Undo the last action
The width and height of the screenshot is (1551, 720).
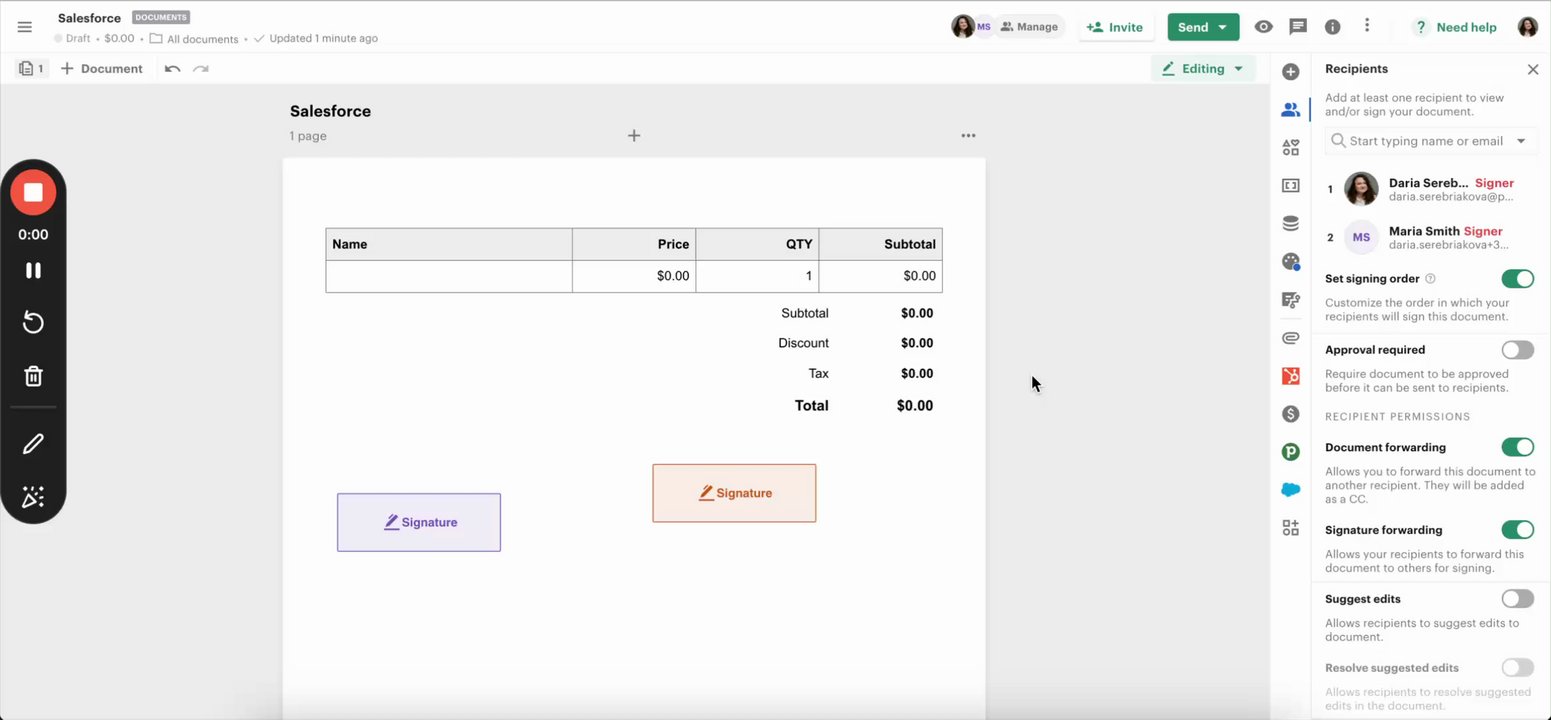173,69
